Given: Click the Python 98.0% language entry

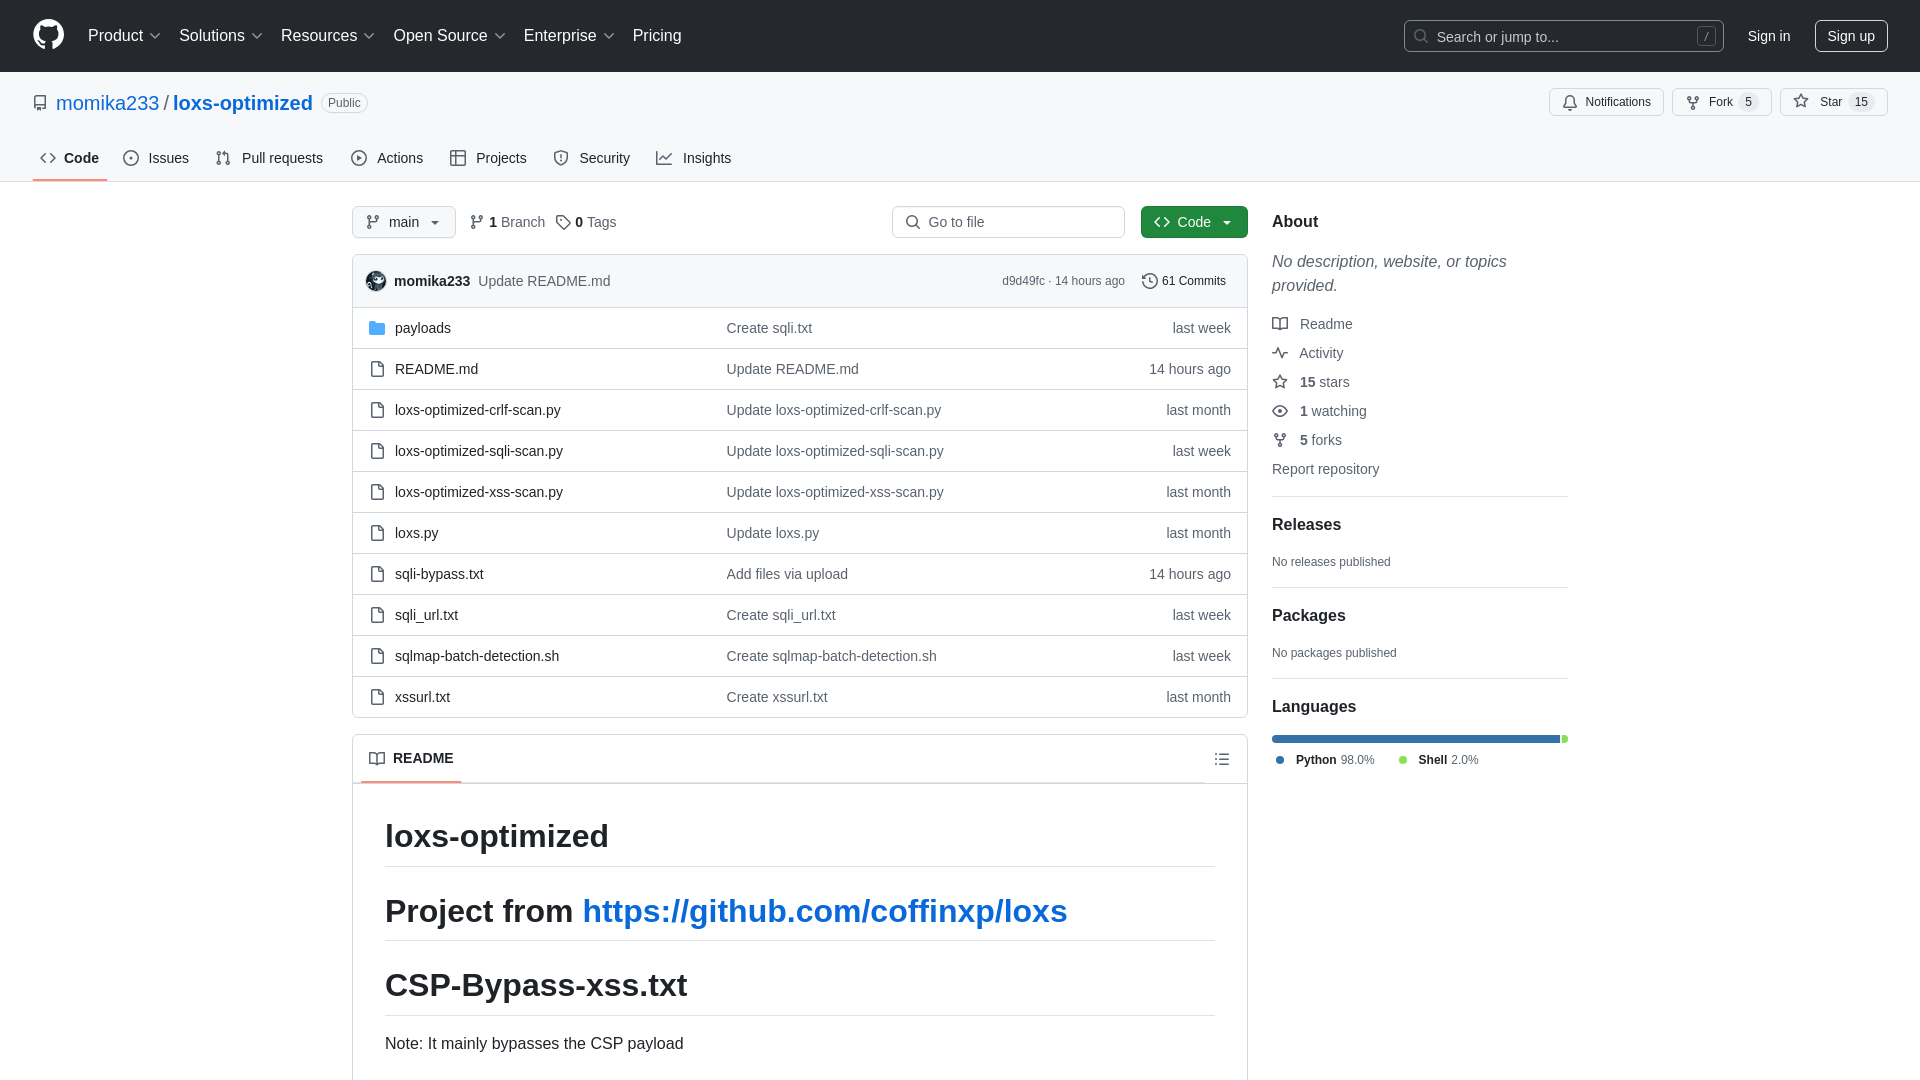Looking at the screenshot, I should tap(1325, 760).
